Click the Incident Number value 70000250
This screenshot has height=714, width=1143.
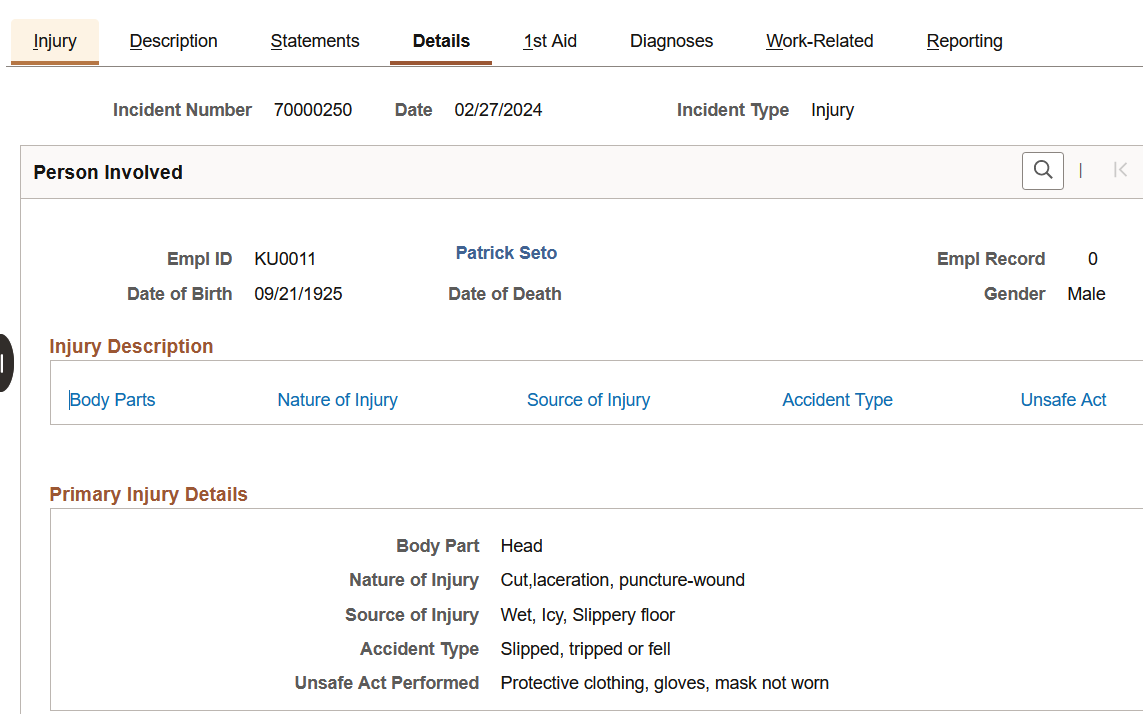[313, 110]
